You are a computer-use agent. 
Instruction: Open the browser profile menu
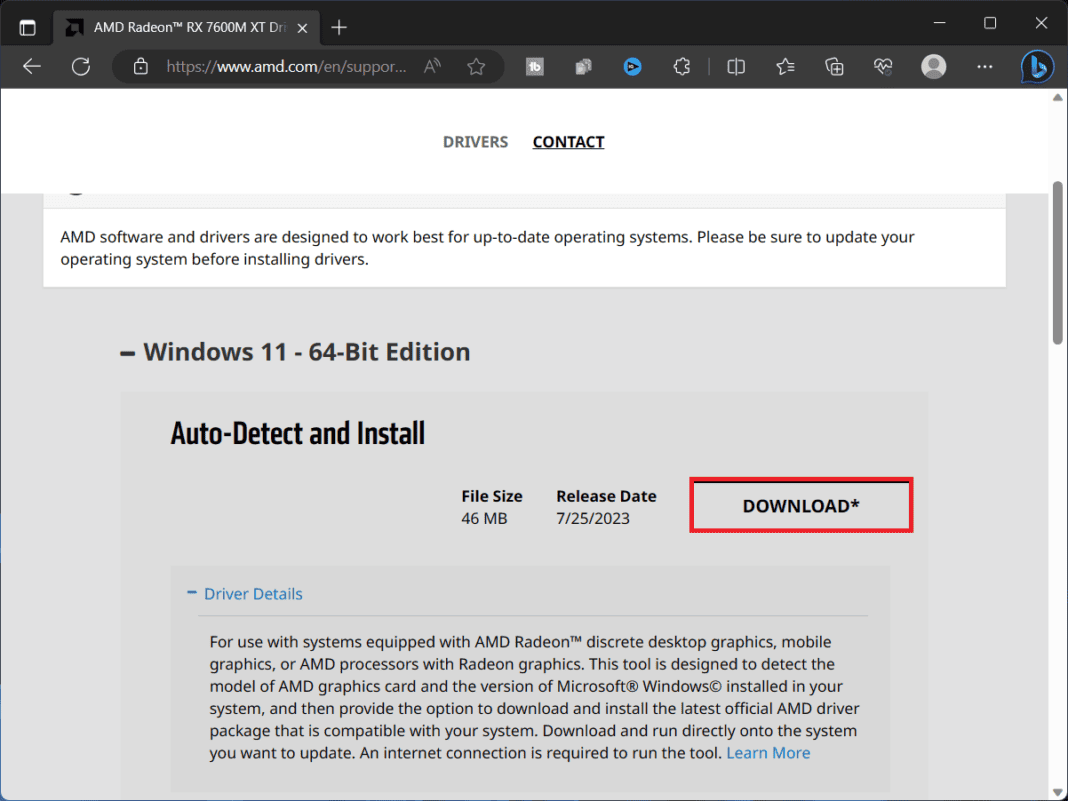[x=933, y=66]
